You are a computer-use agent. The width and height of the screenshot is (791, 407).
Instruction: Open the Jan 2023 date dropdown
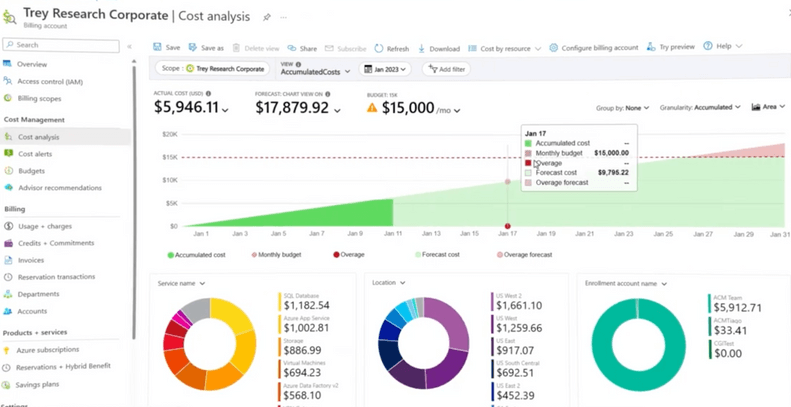[385, 69]
